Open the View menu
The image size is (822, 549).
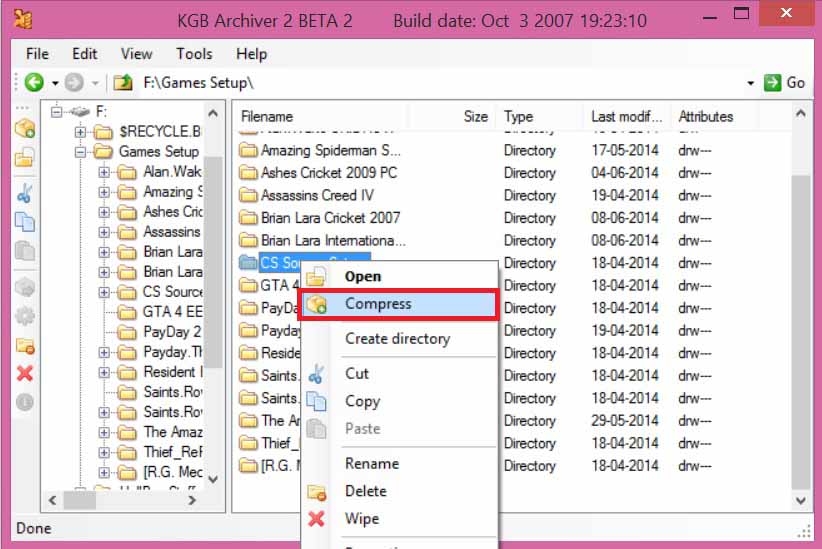(136, 54)
